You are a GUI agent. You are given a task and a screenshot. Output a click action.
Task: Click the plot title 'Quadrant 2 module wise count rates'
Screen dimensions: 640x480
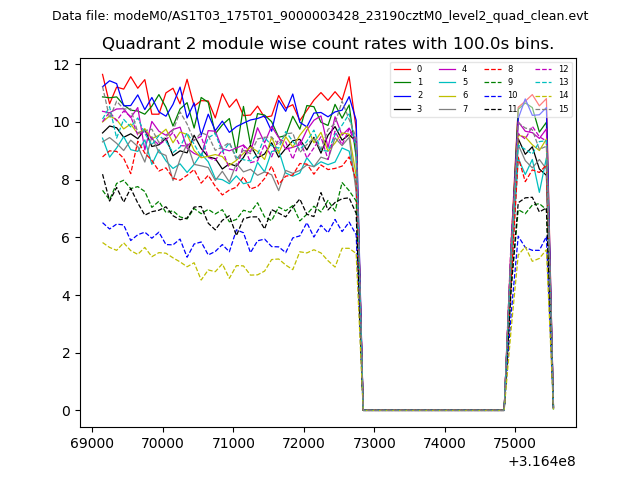click(328, 44)
